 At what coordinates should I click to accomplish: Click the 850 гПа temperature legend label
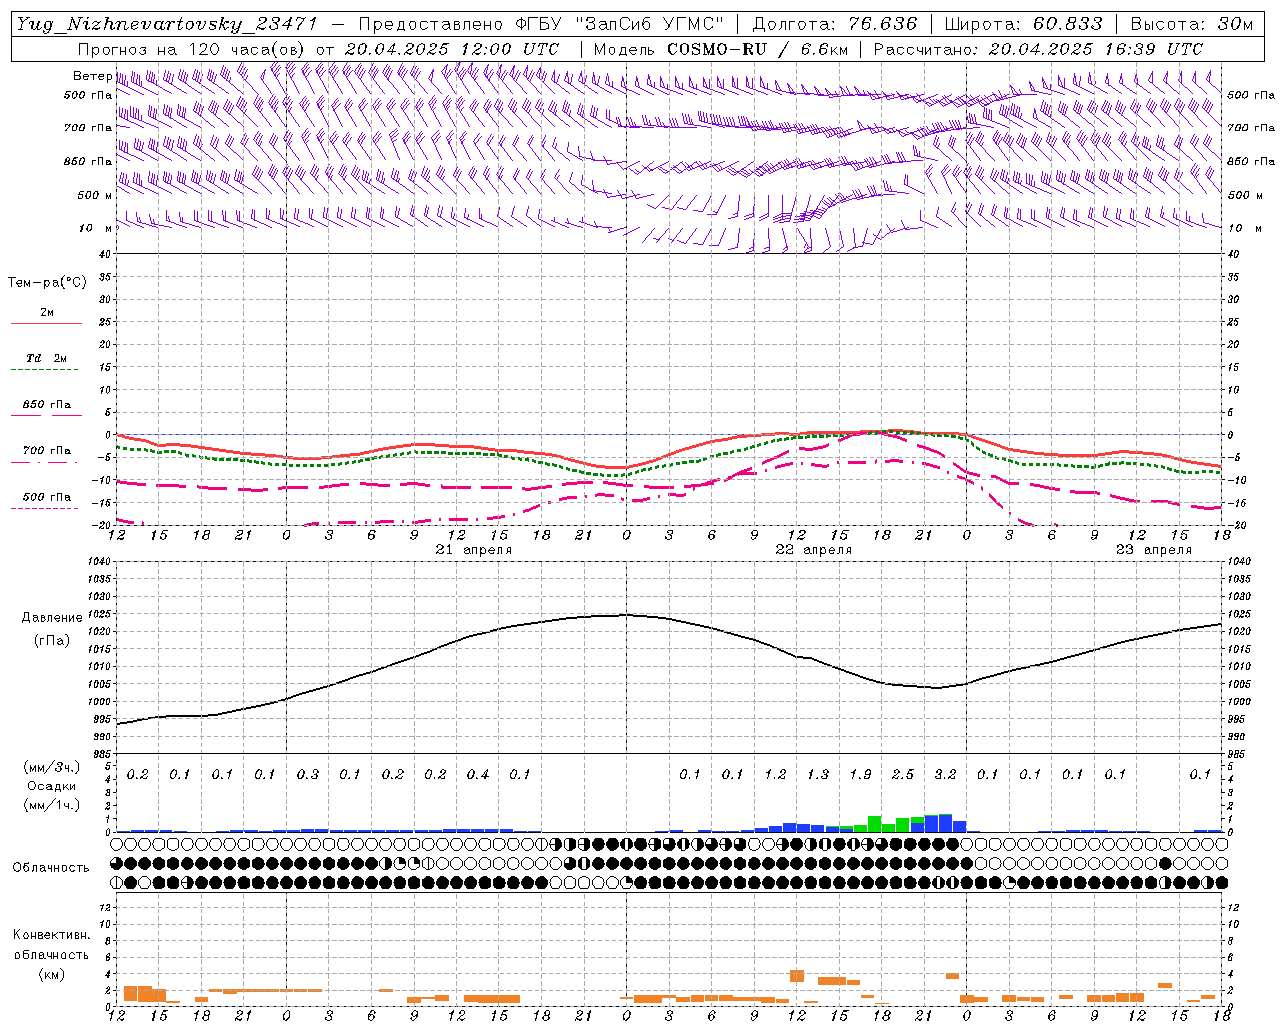(x=46, y=405)
